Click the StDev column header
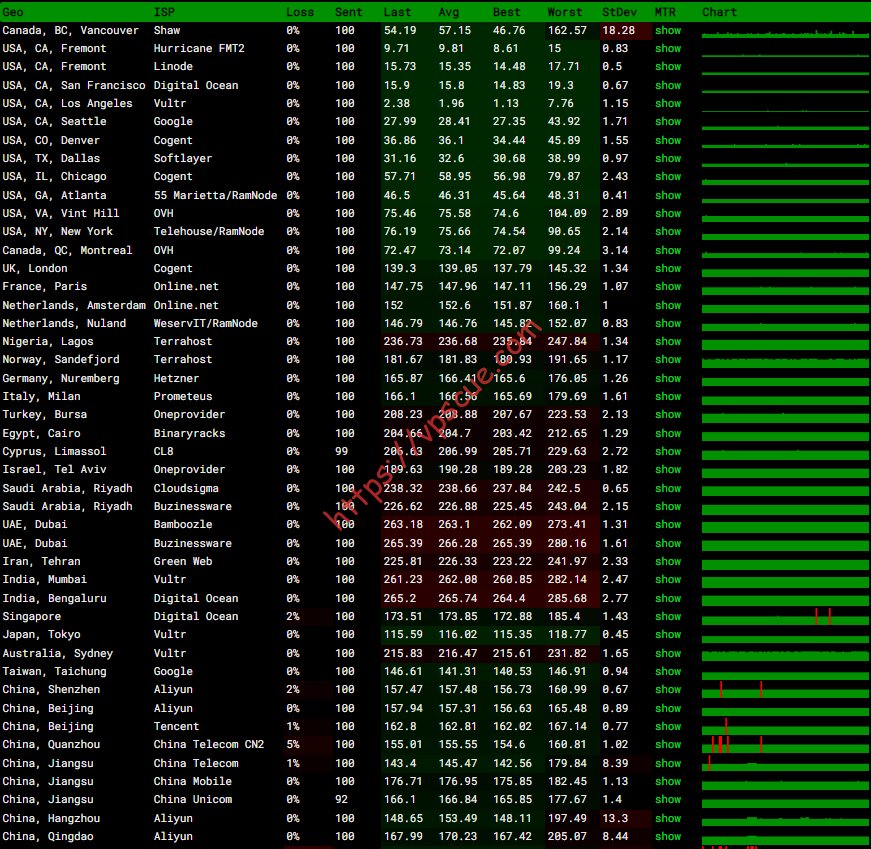This screenshot has height=849, width=871. [x=619, y=12]
